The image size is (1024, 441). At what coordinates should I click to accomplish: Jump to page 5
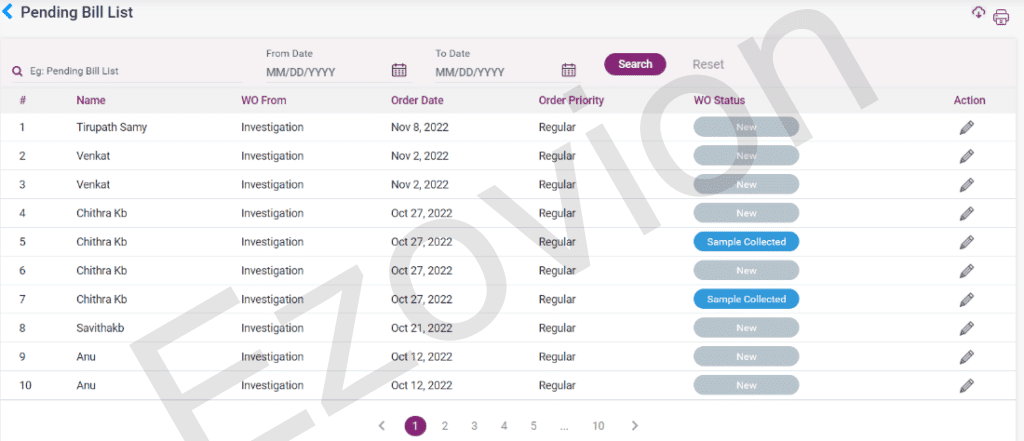tap(534, 426)
